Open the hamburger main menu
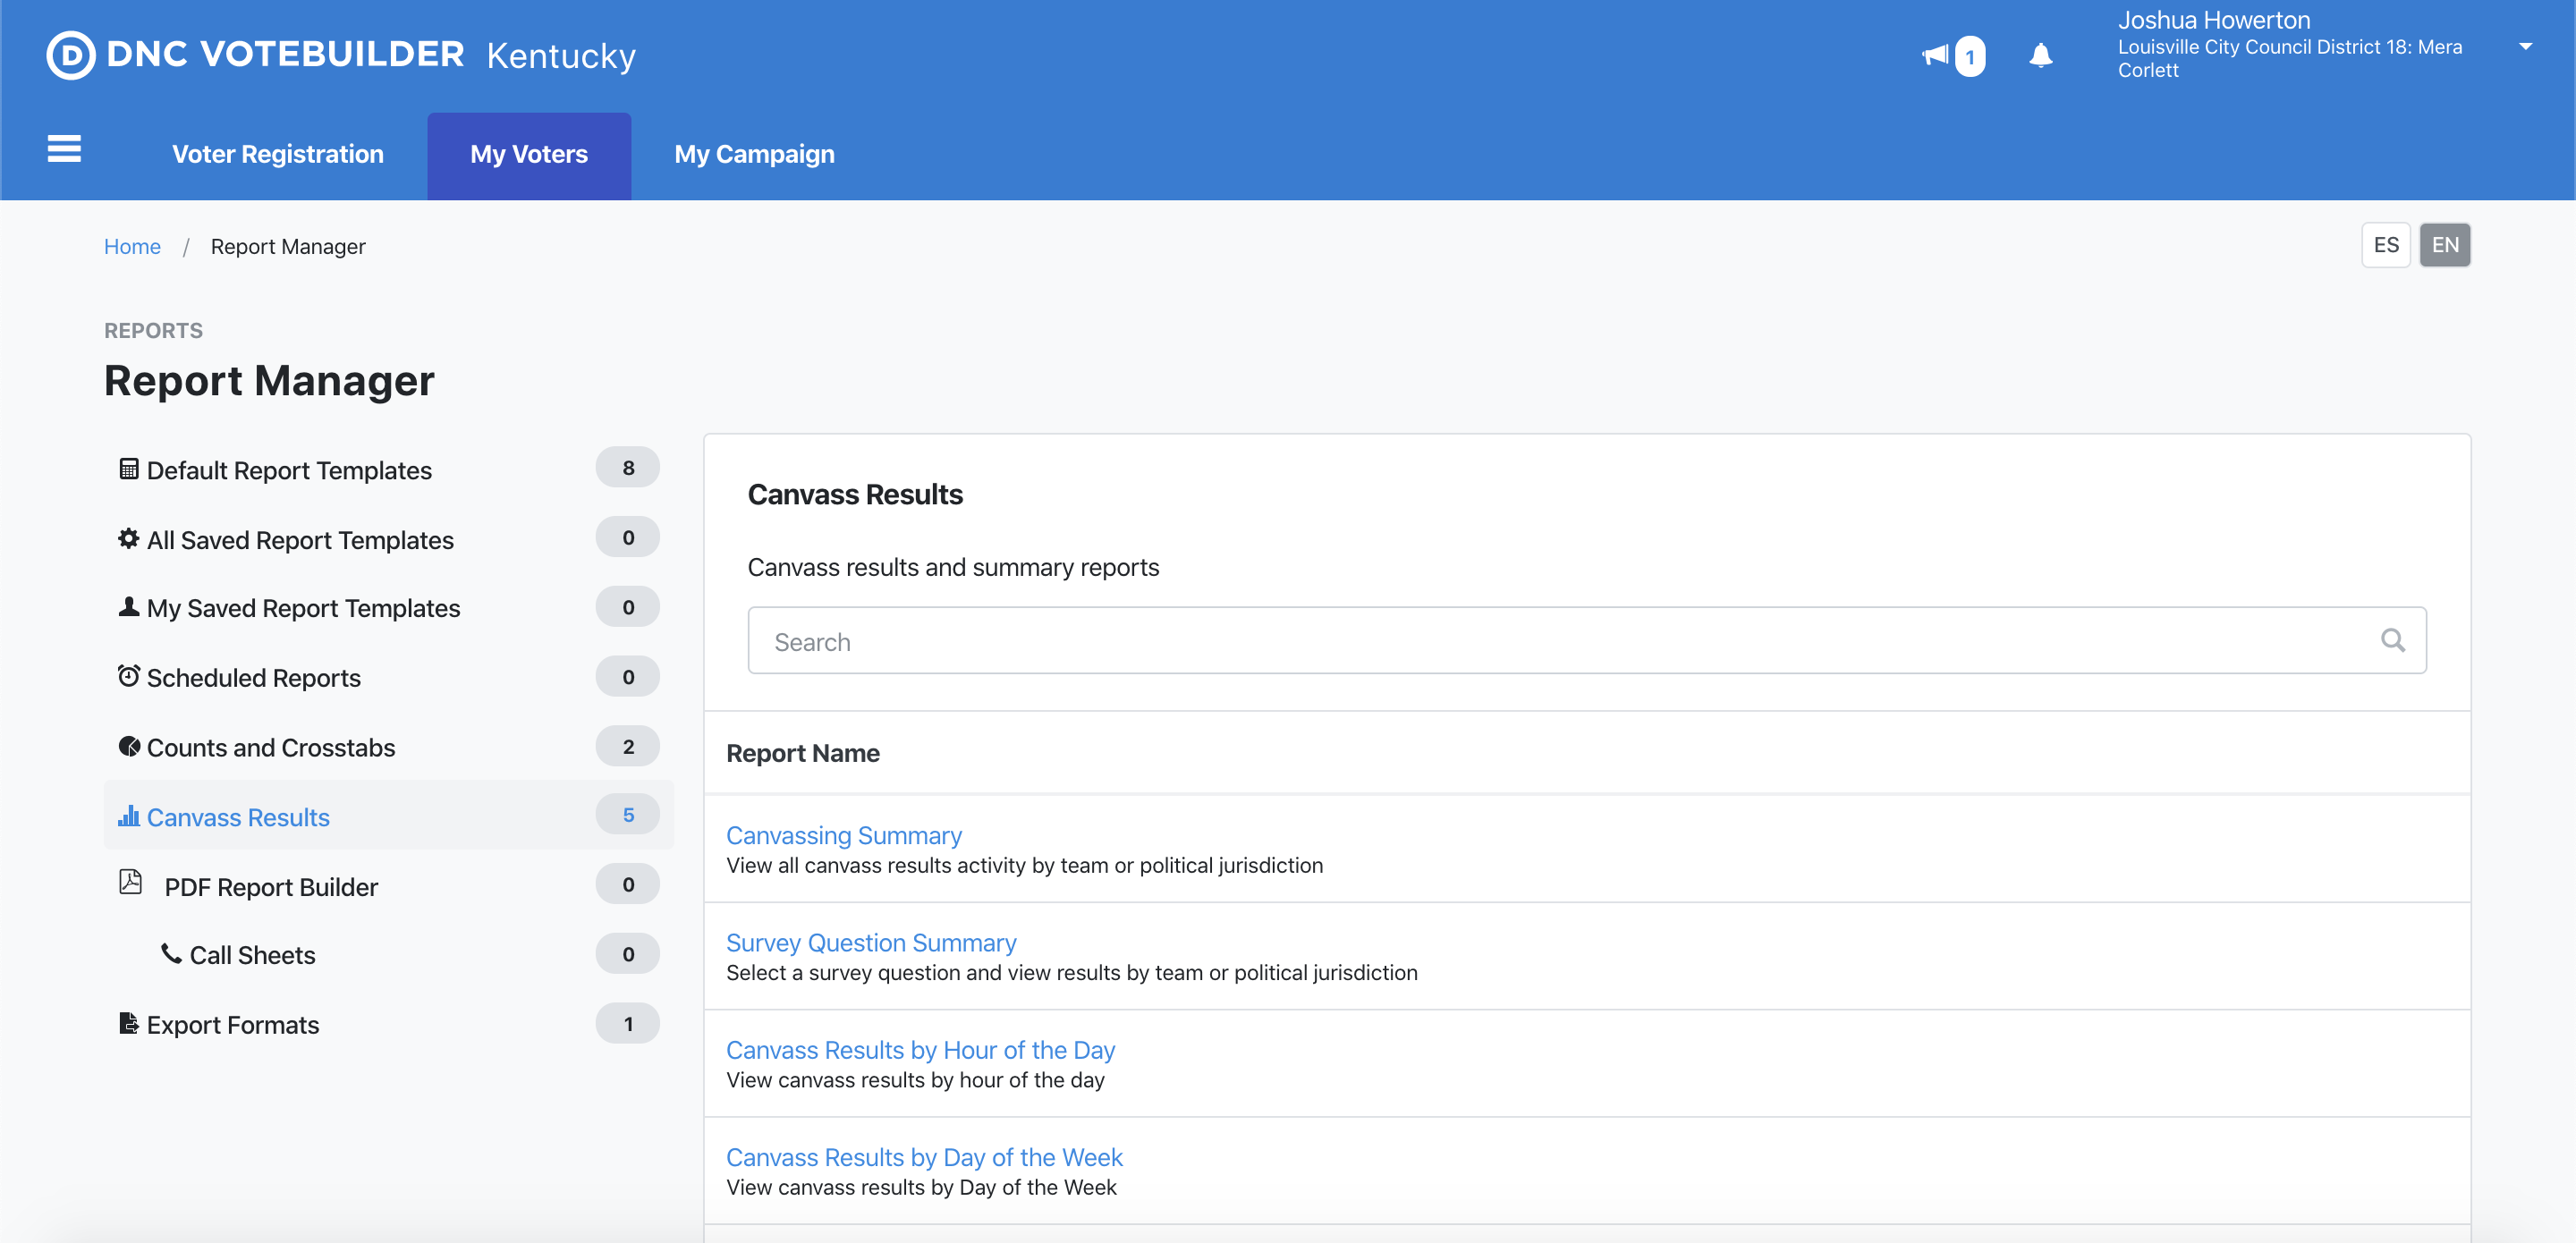 (x=64, y=150)
